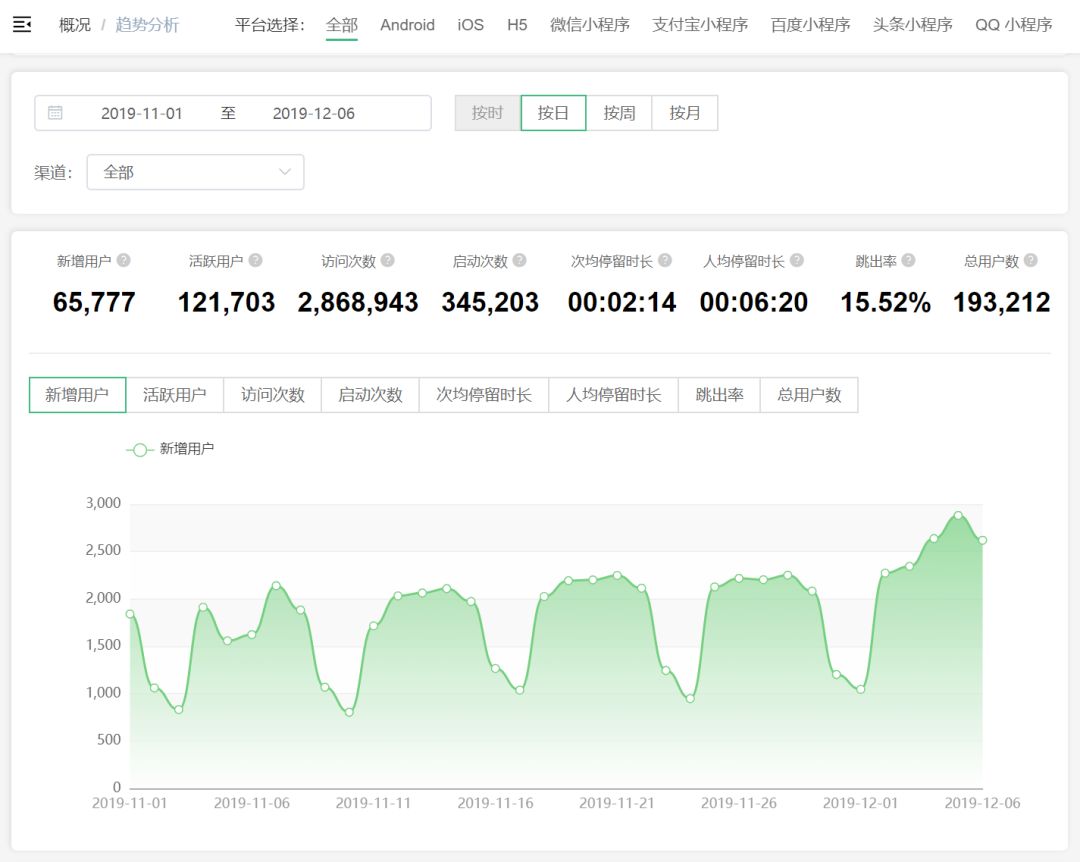1080x862 pixels.
Task: Open the calendar icon in date range
Action: pyautogui.click(x=55, y=112)
